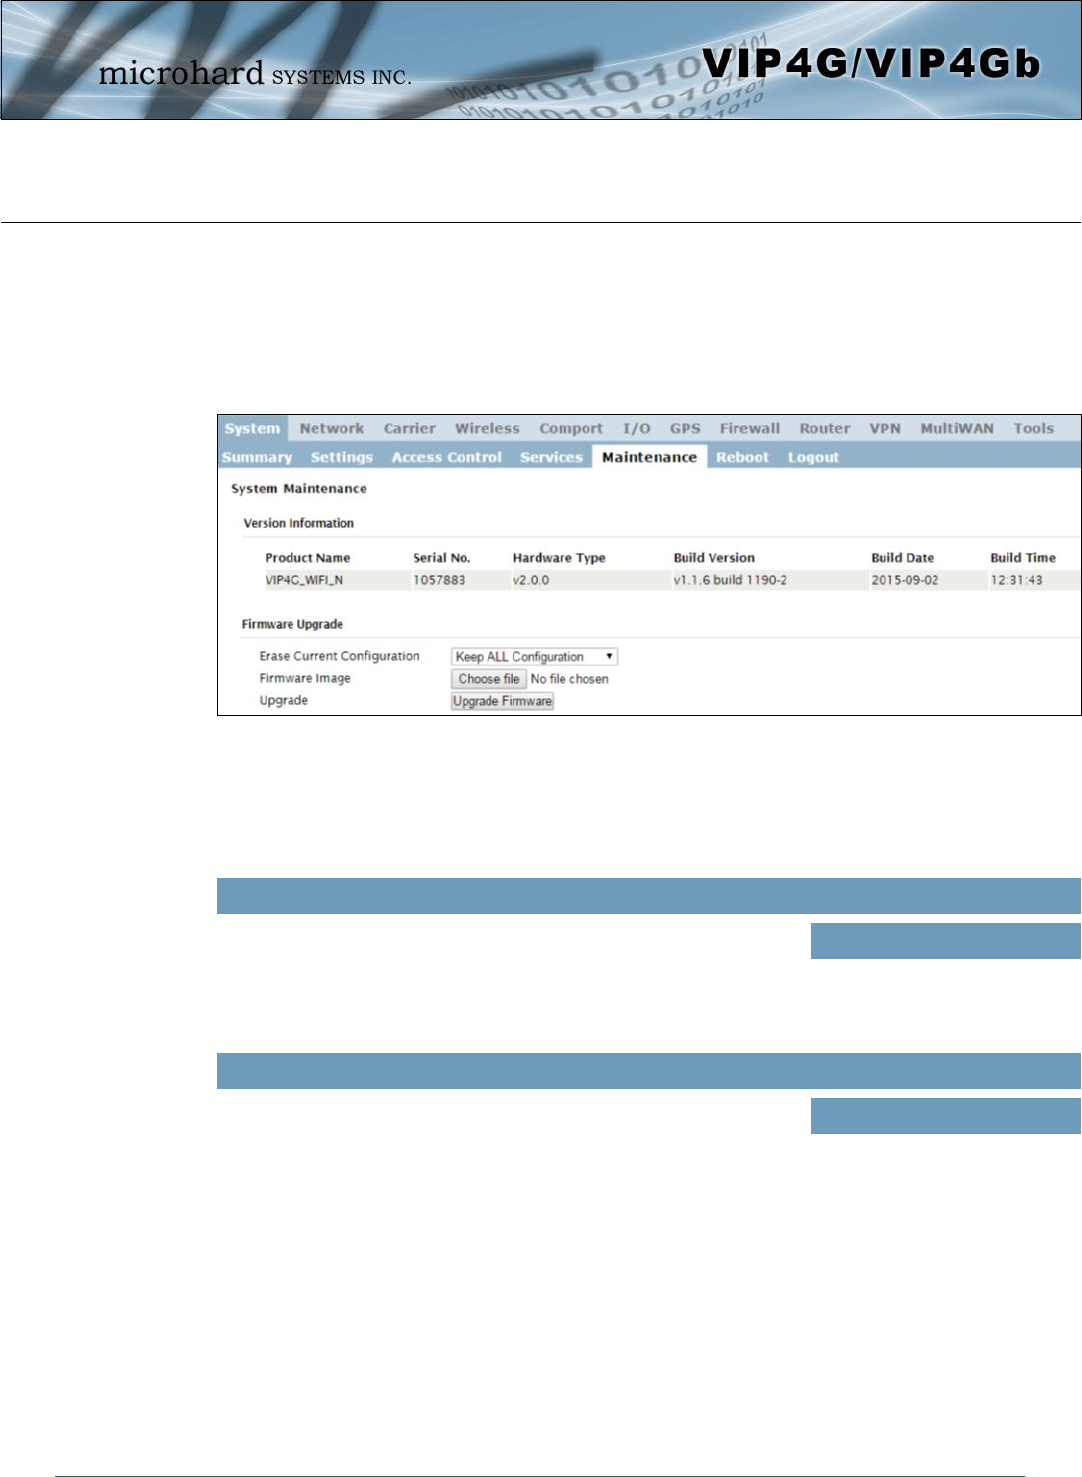Open the Tools tab
The width and height of the screenshot is (1082, 1477).
click(1034, 429)
